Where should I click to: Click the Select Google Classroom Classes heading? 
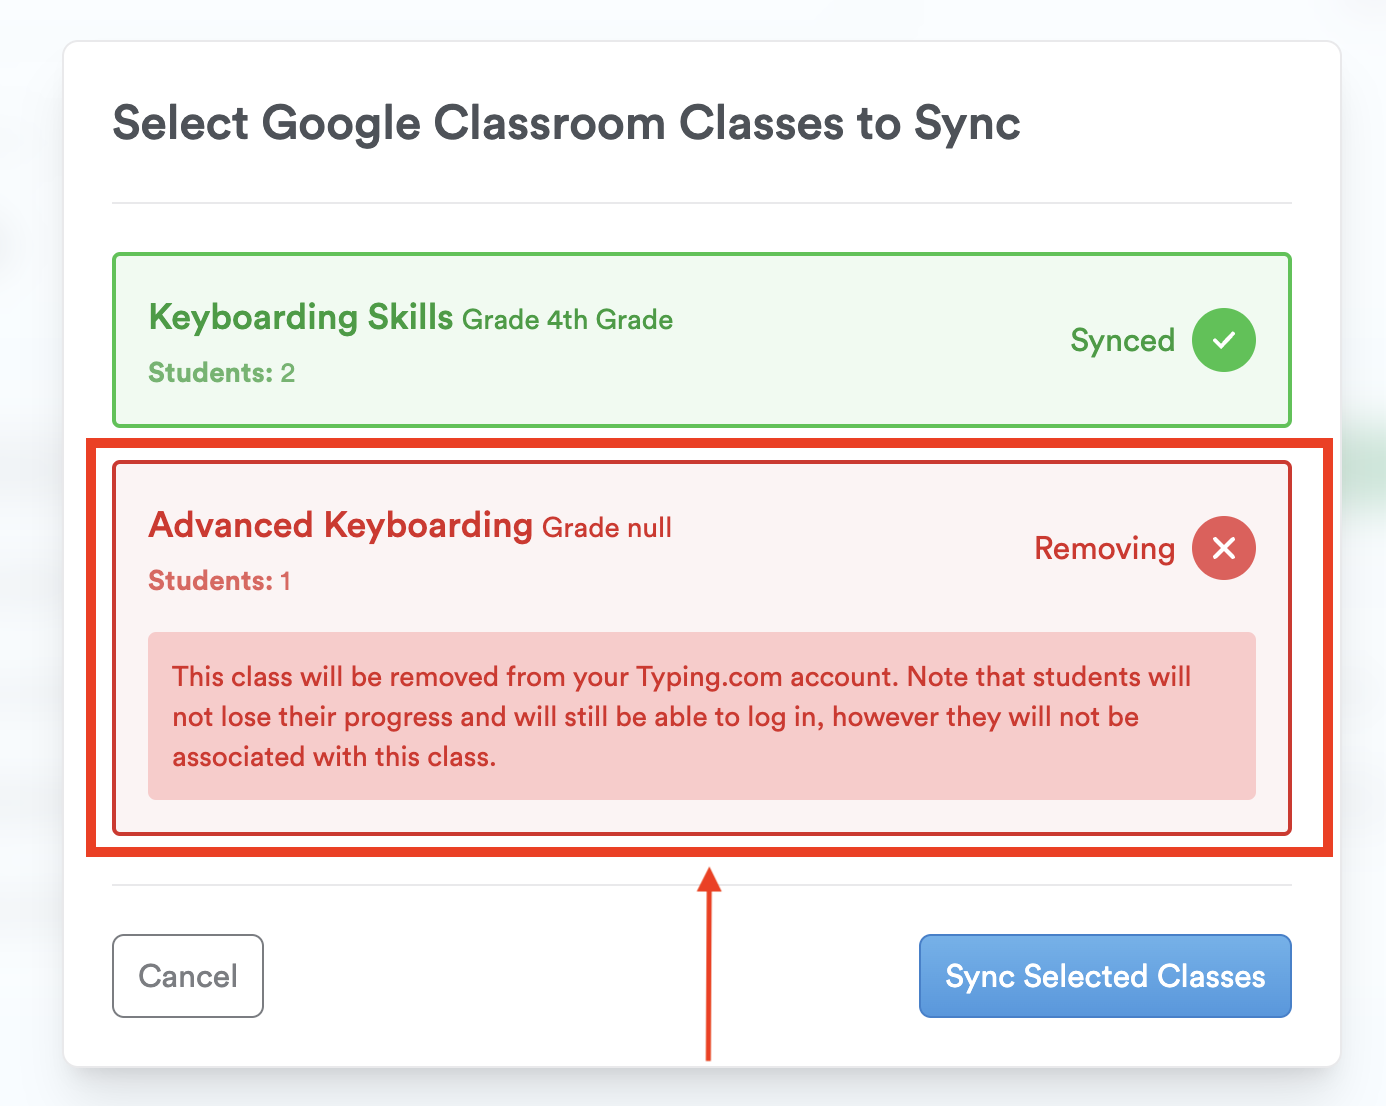click(x=566, y=124)
